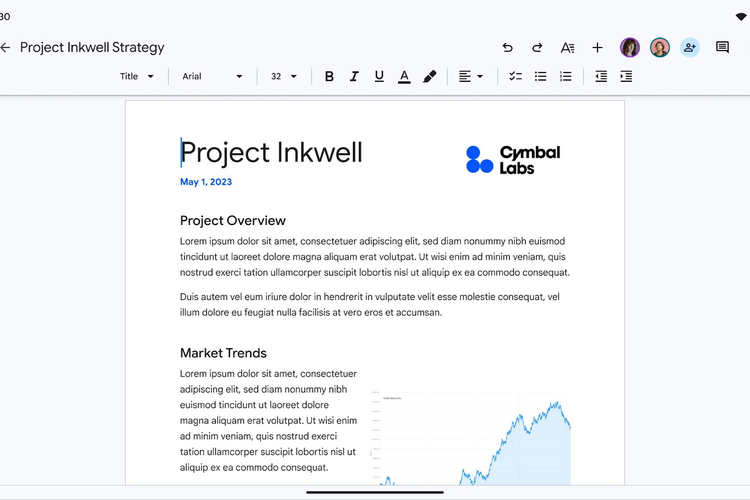Open the comments panel icon
The width and height of the screenshot is (750, 500).
(x=722, y=47)
